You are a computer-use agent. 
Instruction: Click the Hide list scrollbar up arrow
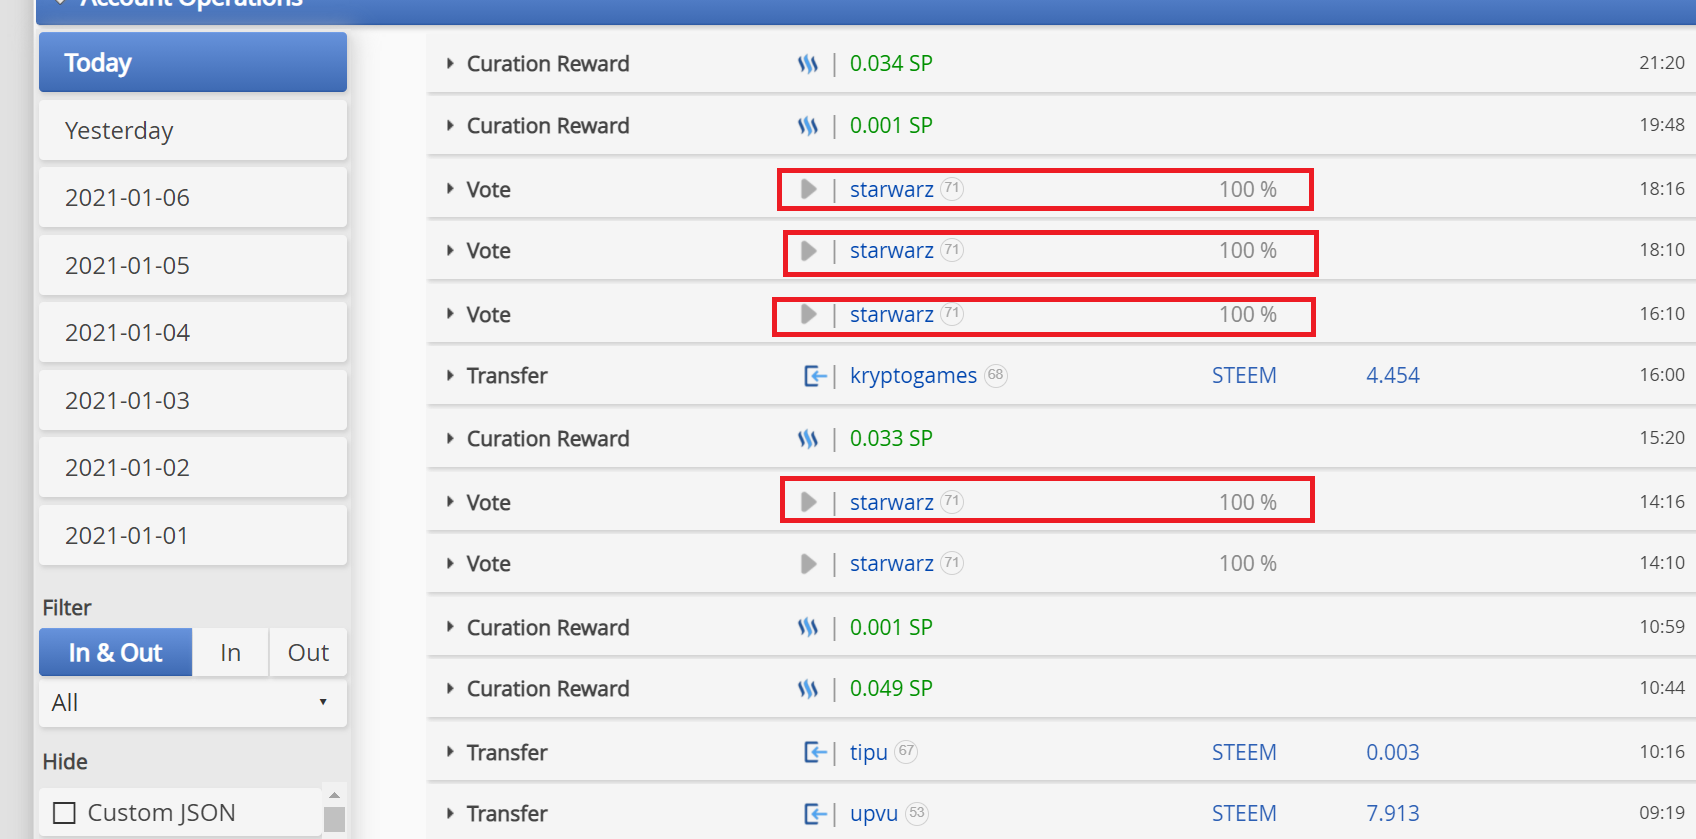pos(334,795)
